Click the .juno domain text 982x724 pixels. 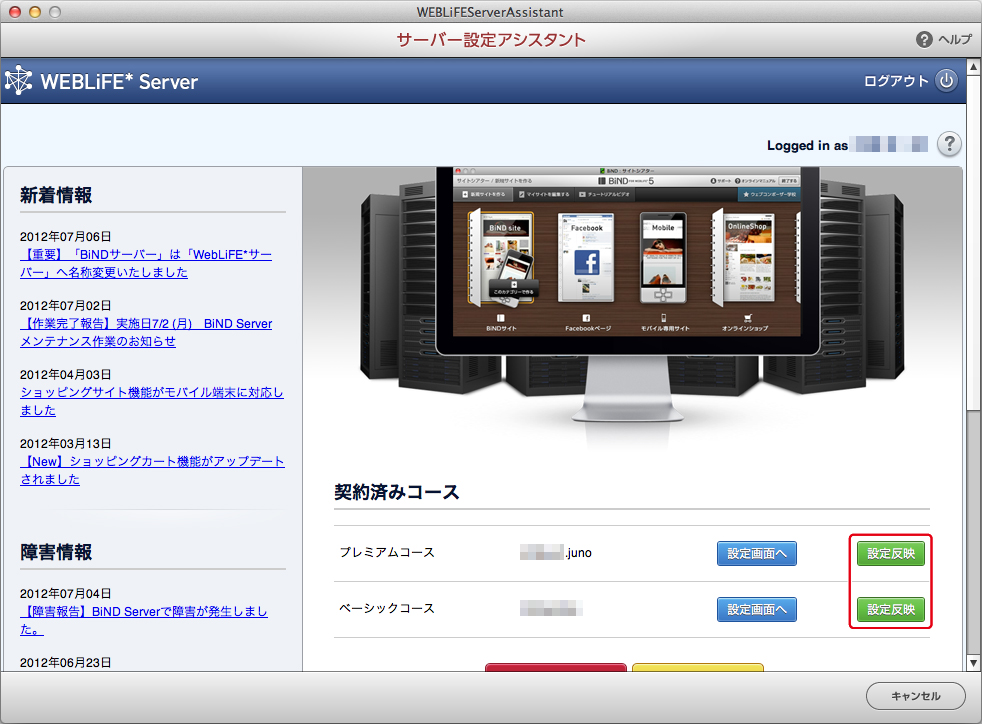pyautogui.click(x=578, y=552)
